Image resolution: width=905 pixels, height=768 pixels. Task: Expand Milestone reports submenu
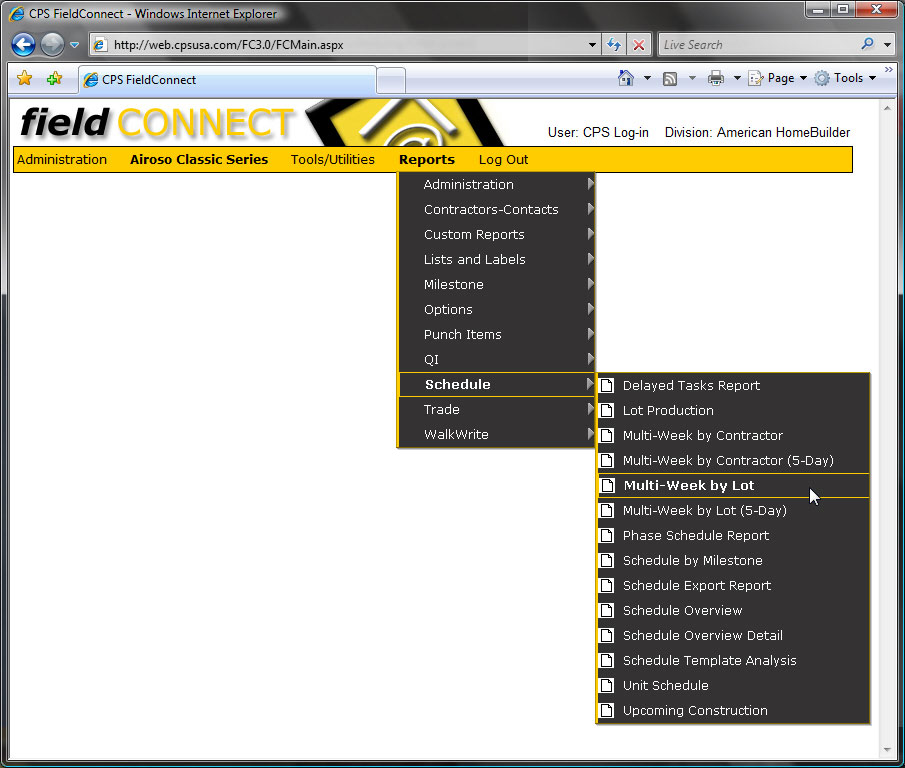click(x=496, y=284)
